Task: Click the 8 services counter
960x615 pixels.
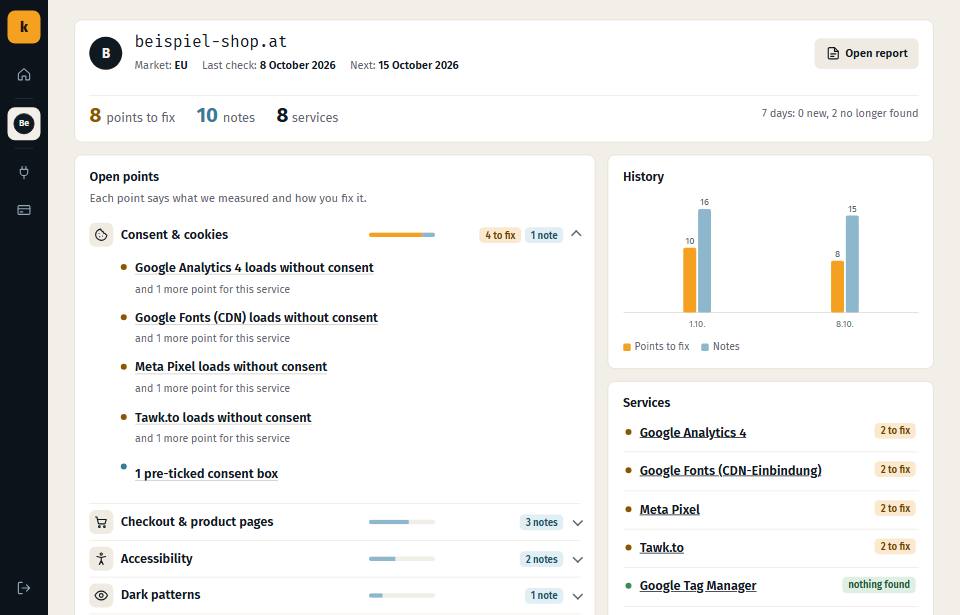Action: (307, 116)
